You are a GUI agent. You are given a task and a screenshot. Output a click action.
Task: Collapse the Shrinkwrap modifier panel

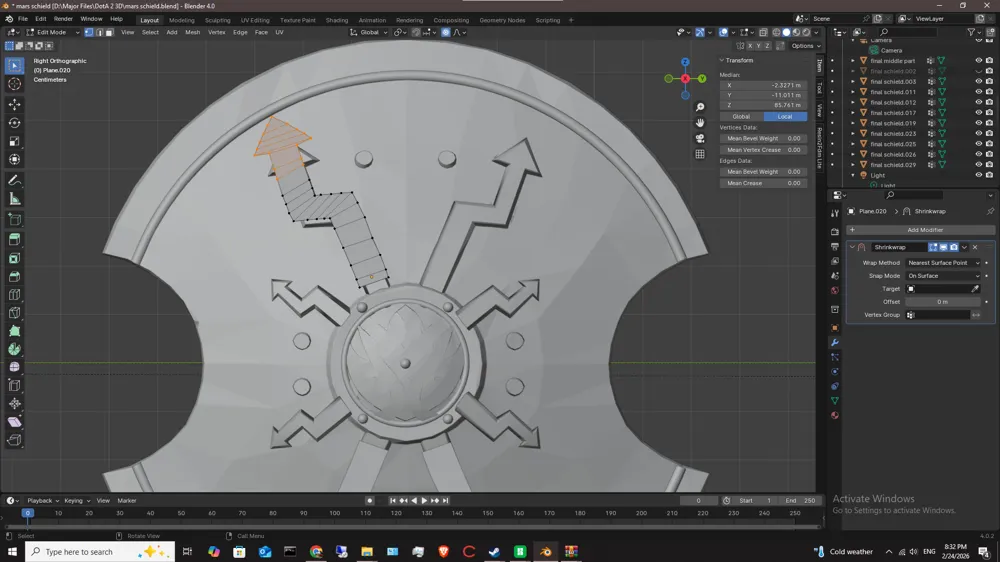point(852,247)
